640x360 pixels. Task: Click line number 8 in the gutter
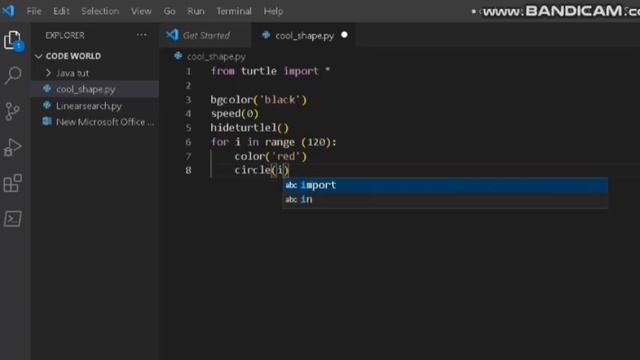pyautogui.click(x=188, y=170)
